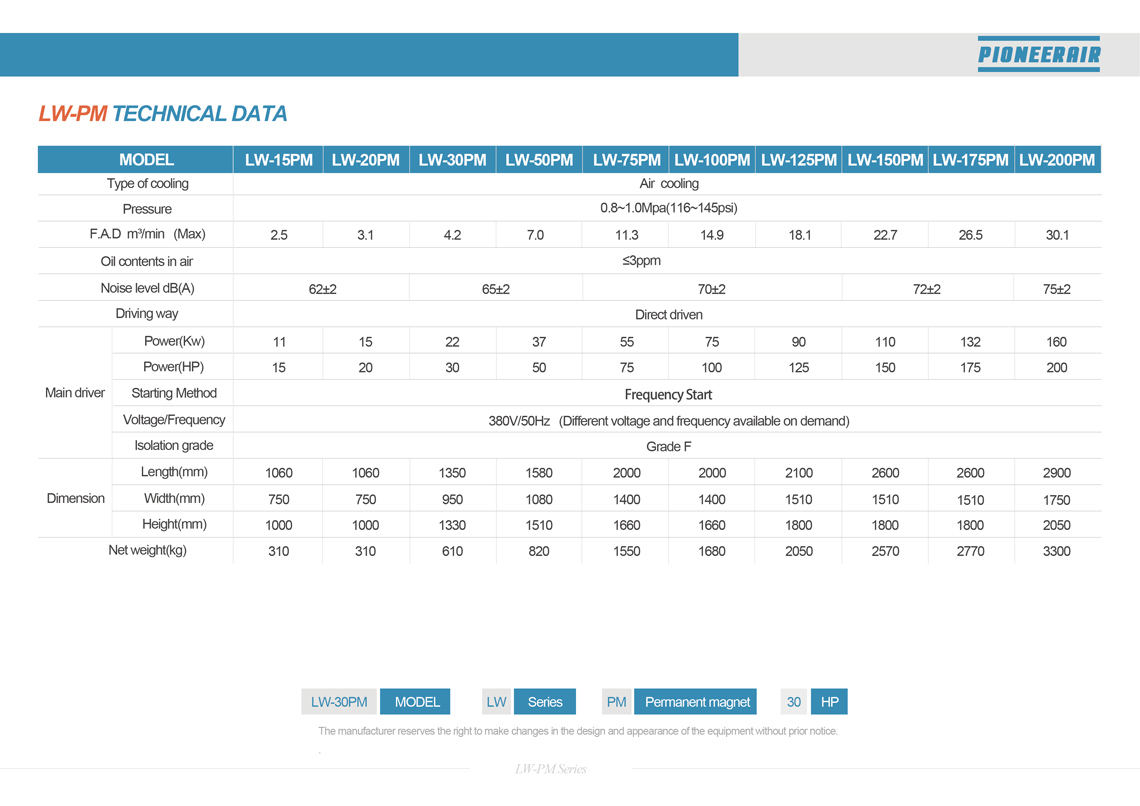Click the Grade F value
This screenshot has height=806, width=1140.
pyautogui.click(x=669, y=447)
